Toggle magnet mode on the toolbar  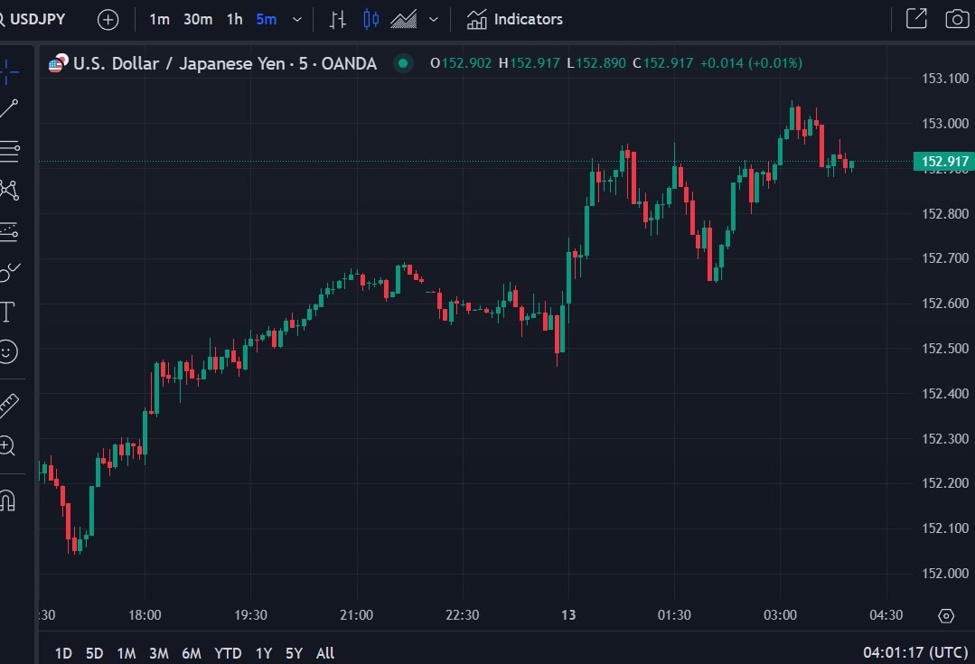[x=8, y=500]
